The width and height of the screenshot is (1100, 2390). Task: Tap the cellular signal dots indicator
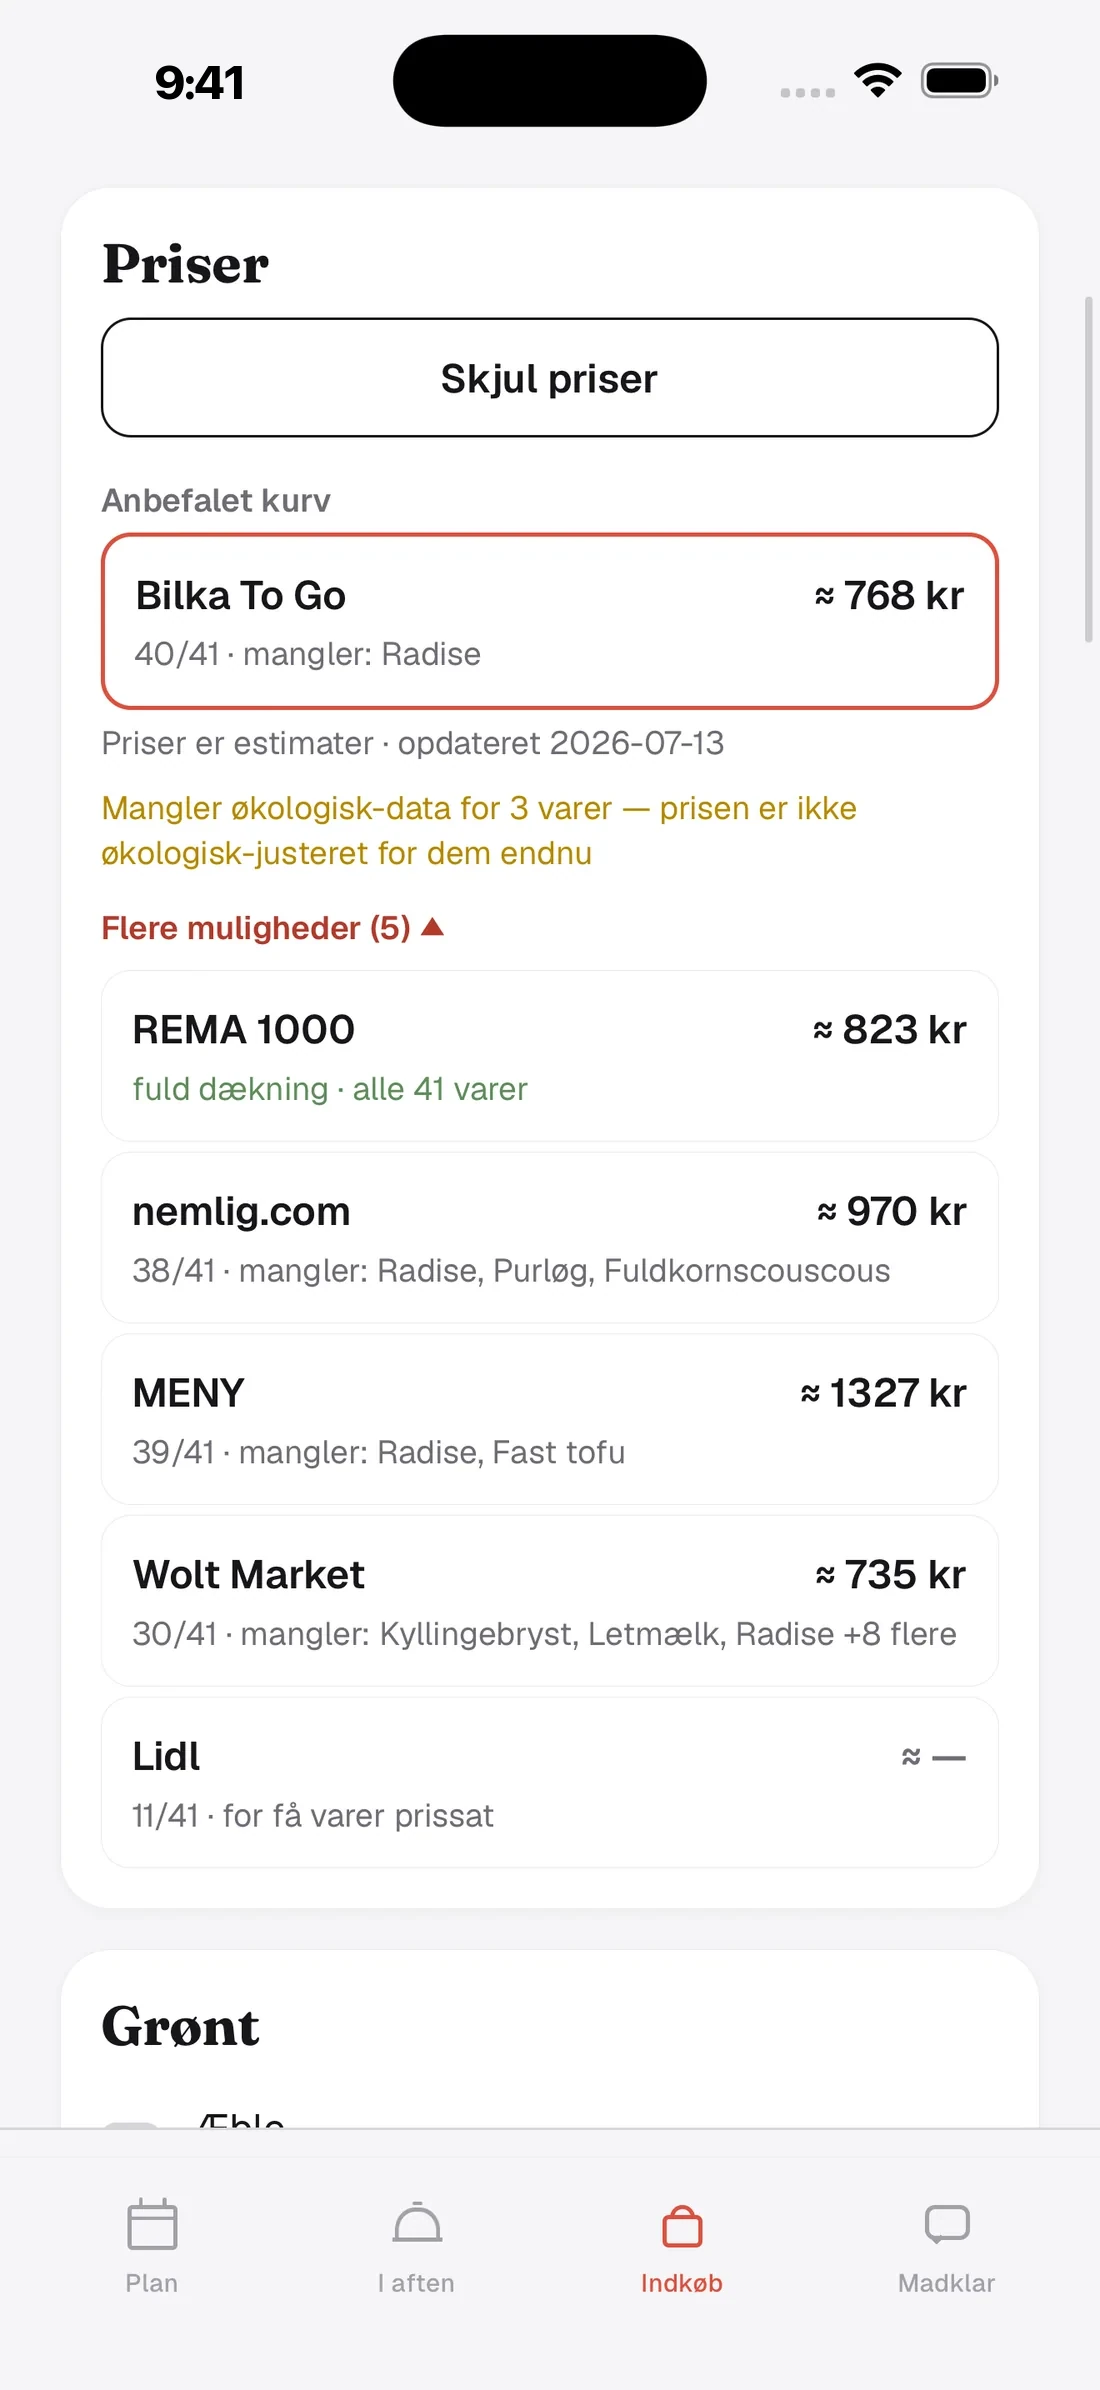click(x=808, y=92)
